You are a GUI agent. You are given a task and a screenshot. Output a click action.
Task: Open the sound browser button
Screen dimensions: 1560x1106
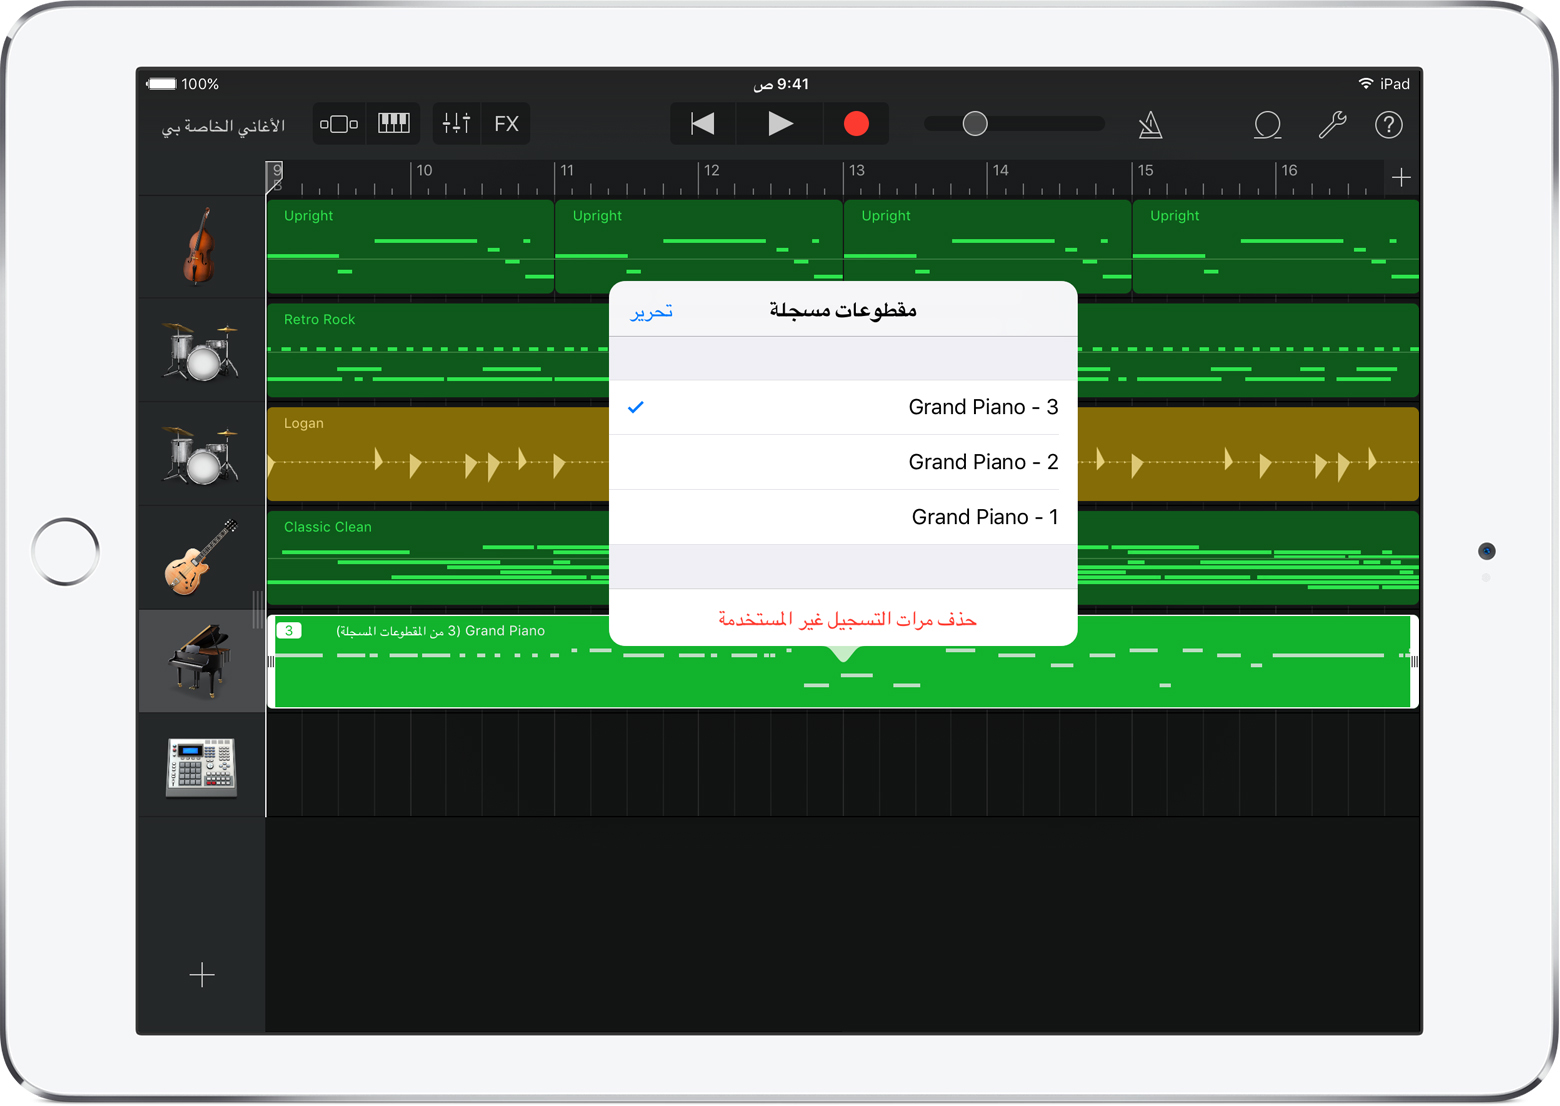point(339,124)
